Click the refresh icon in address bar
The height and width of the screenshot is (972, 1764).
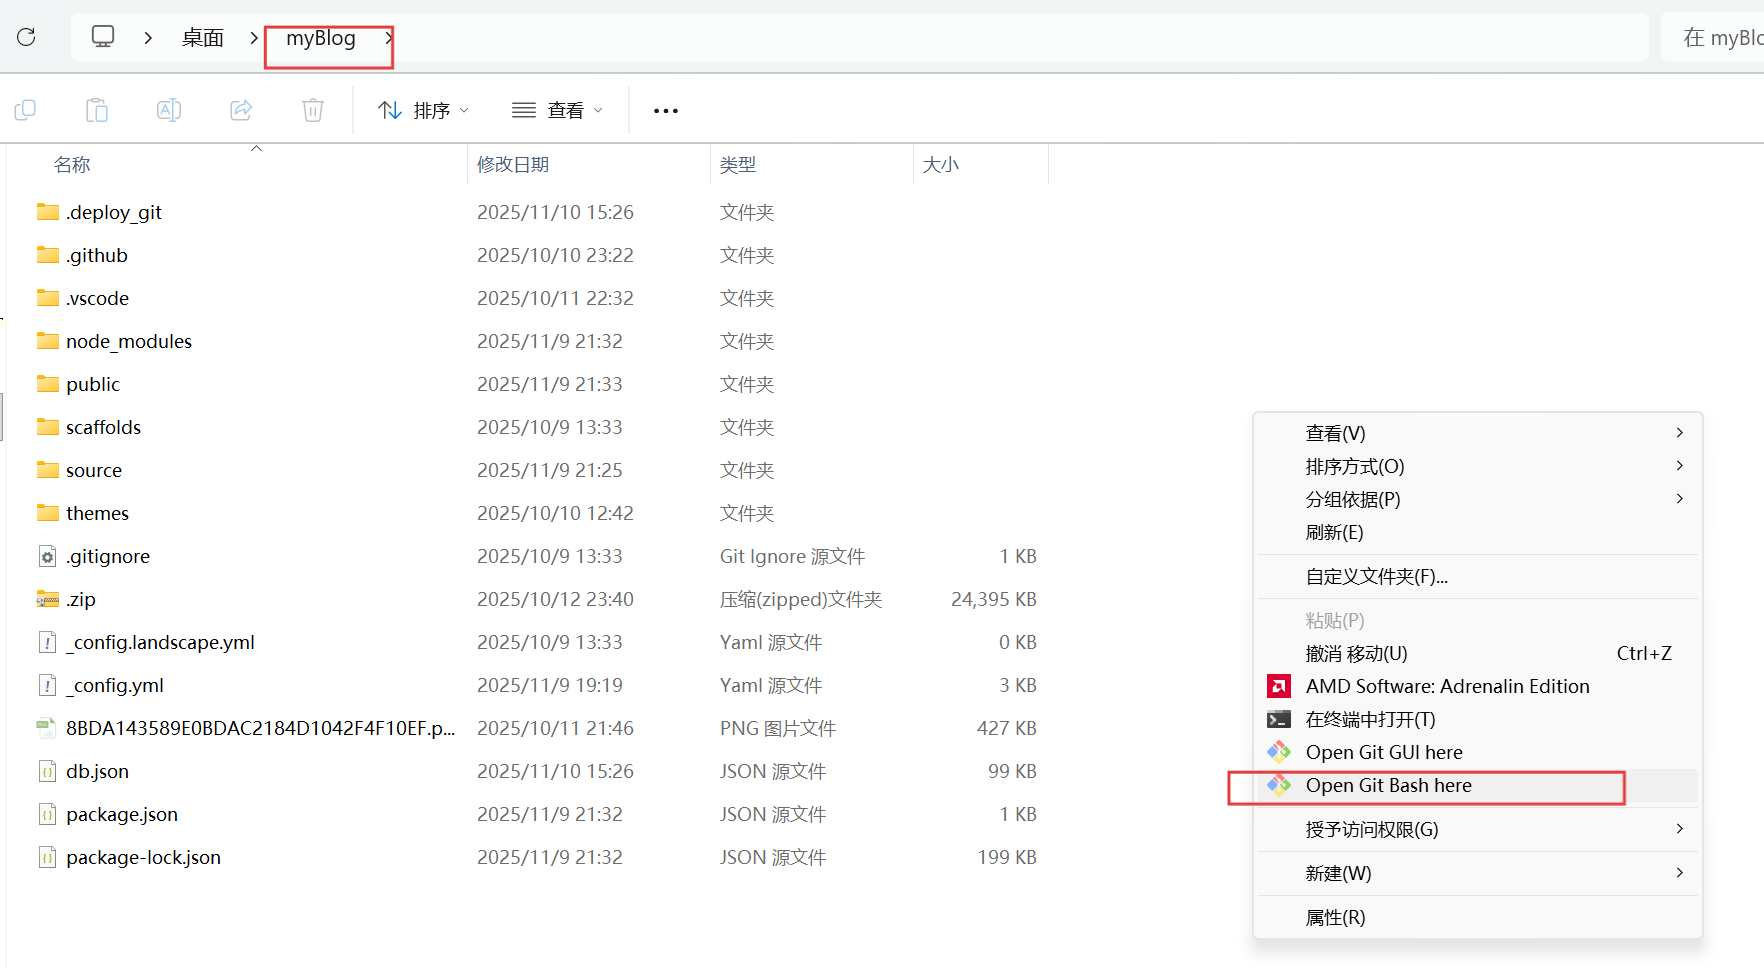[x=26, y=38]
